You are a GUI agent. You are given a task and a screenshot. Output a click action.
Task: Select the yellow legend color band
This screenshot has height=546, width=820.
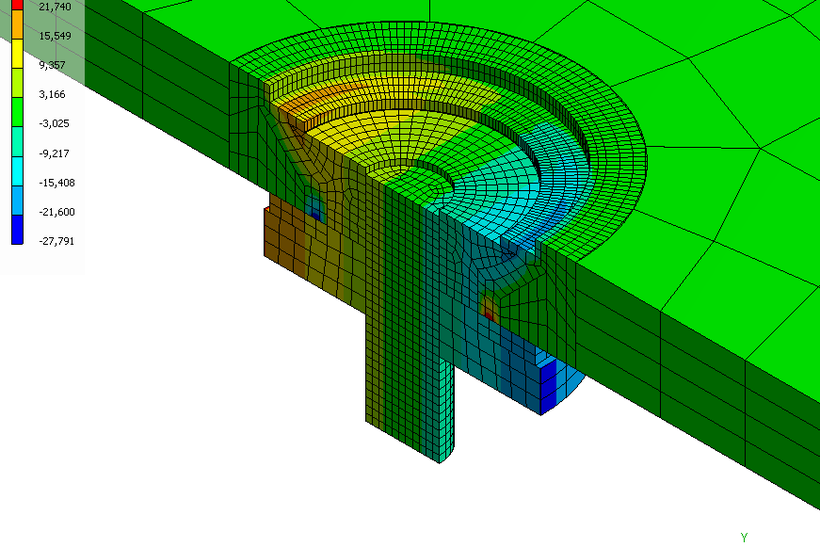click(17, 53)
